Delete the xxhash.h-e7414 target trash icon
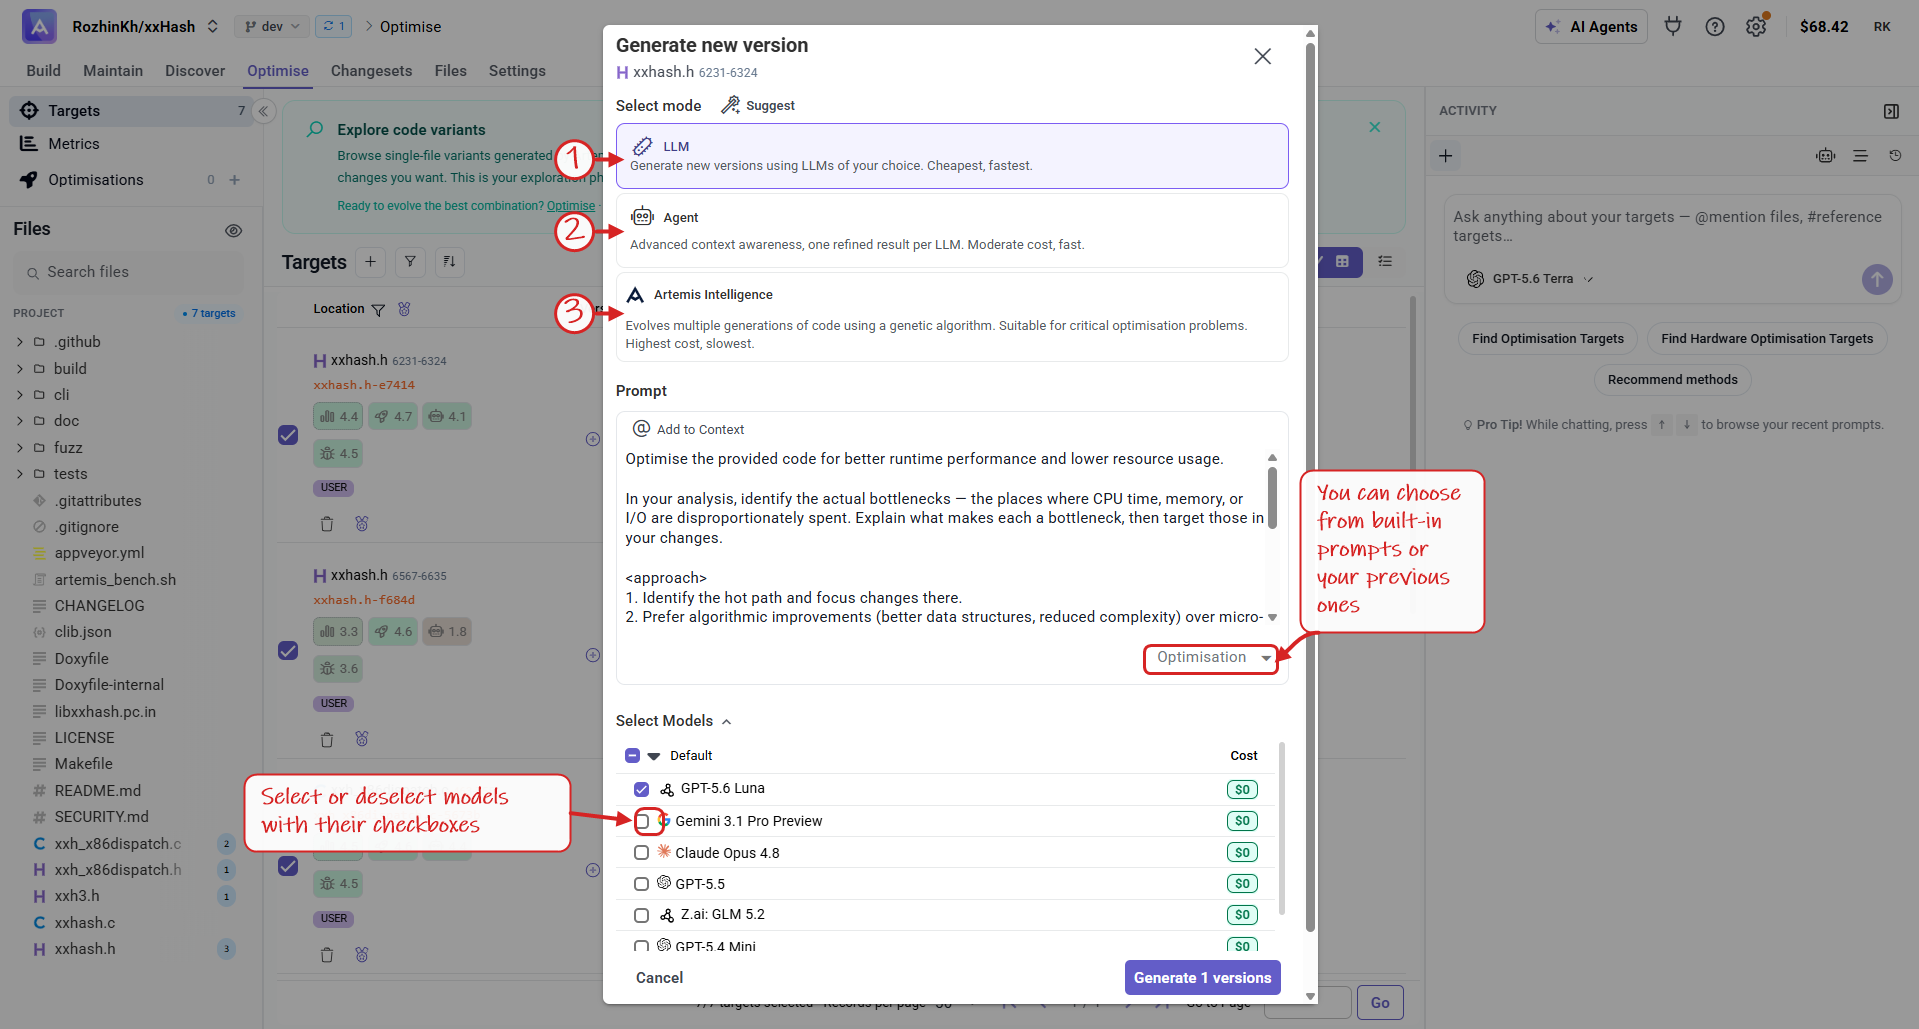This screenshot has width=1919, height=1029. (x=326, y=524)
